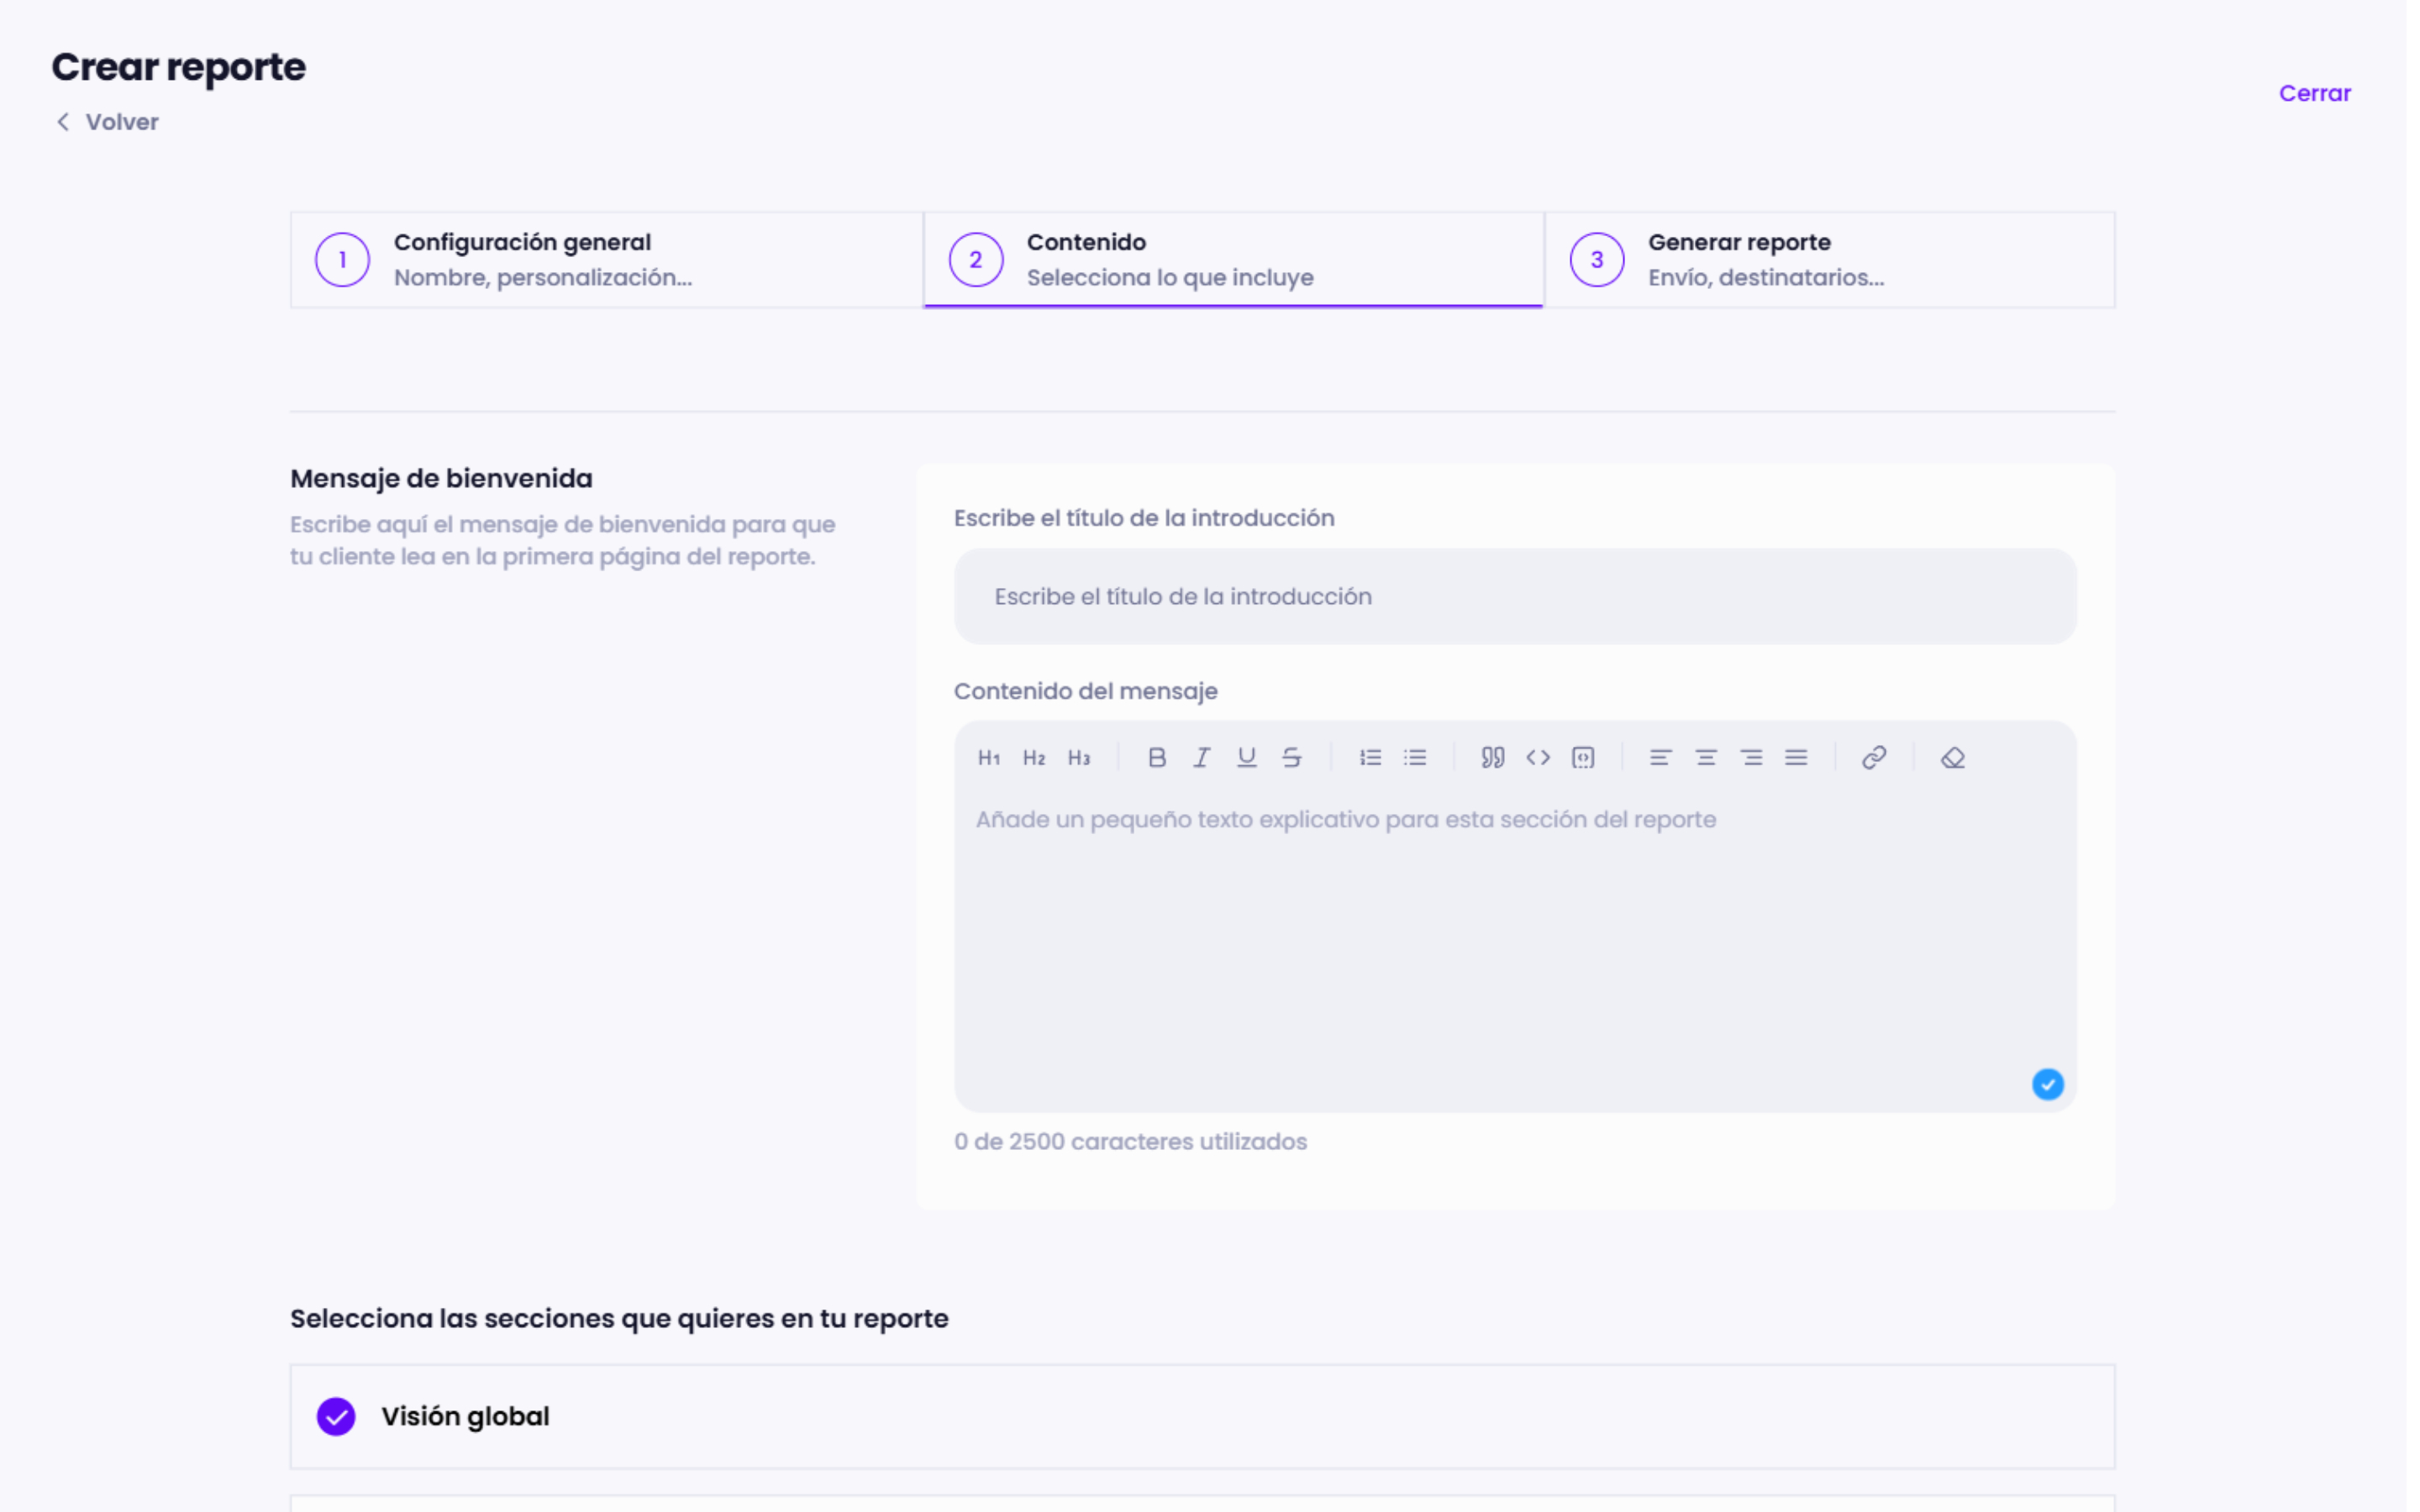The image size is (2420, 1512).
Task: Click into the message content text area
Action: [1514, 940]
